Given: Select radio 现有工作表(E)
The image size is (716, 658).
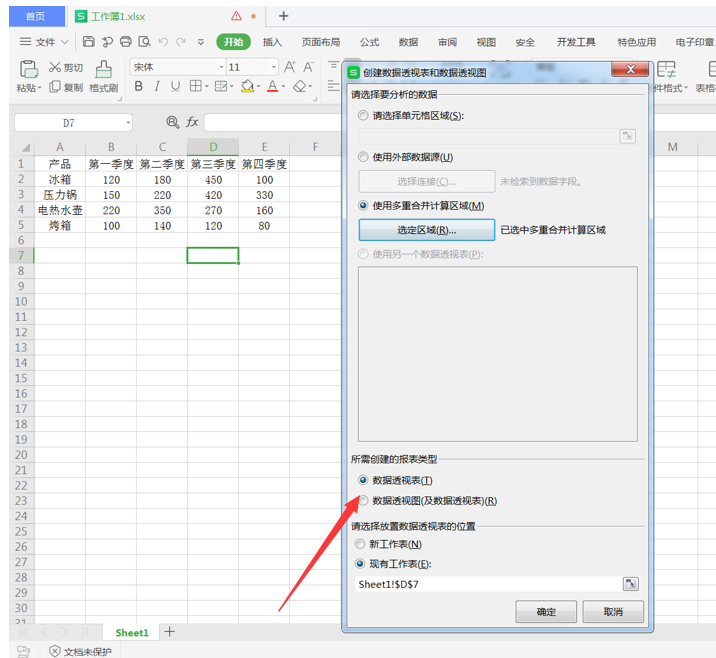Looking at the screenshot, I should (x=360, y=564).
